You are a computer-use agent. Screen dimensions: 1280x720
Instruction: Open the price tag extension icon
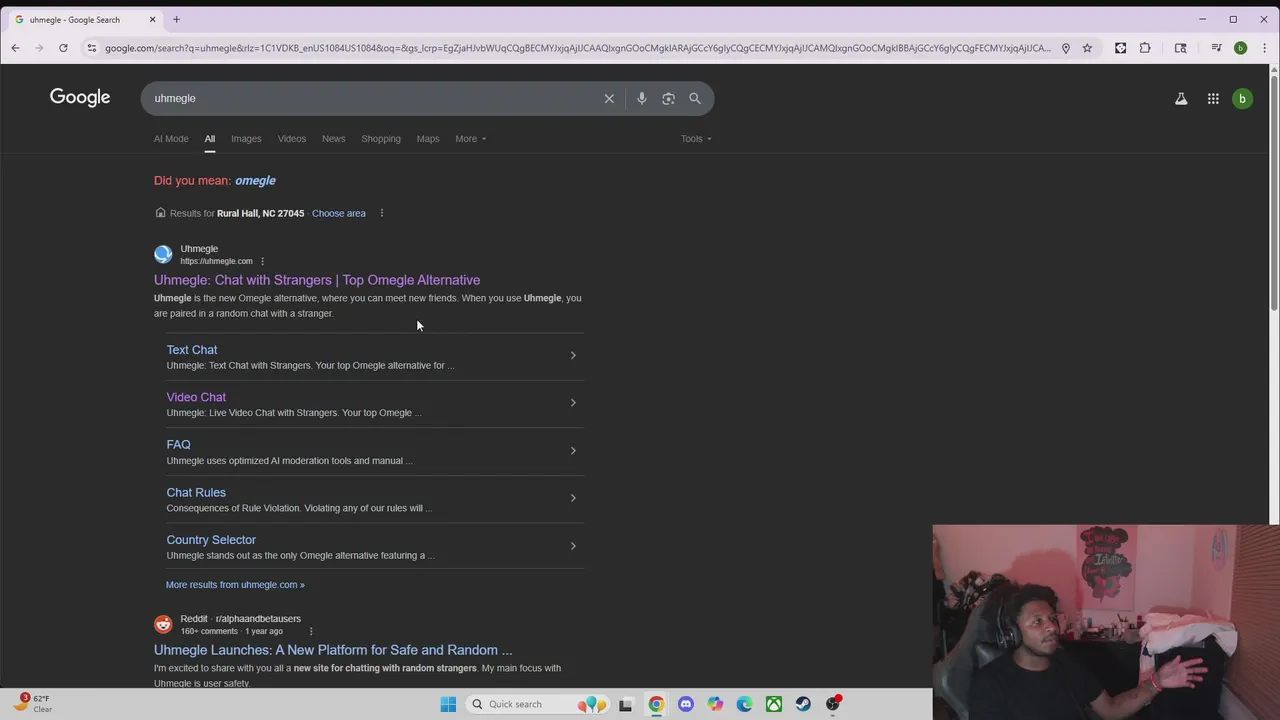coord(1120,48)
